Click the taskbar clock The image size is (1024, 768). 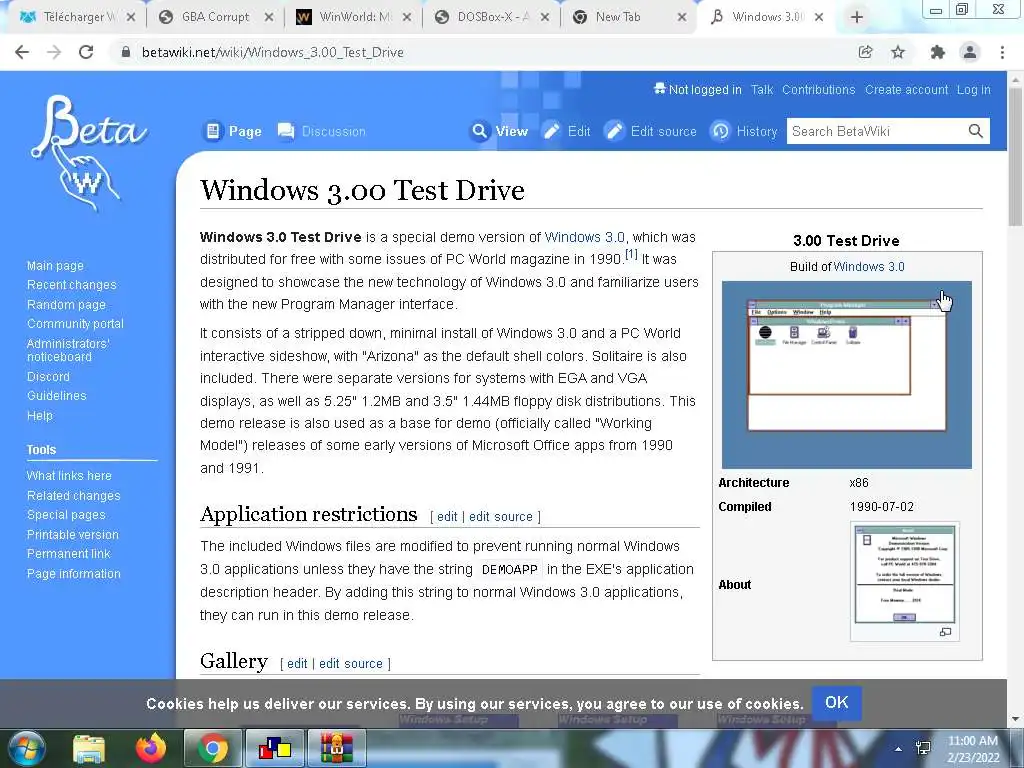[x=972, y=749]
